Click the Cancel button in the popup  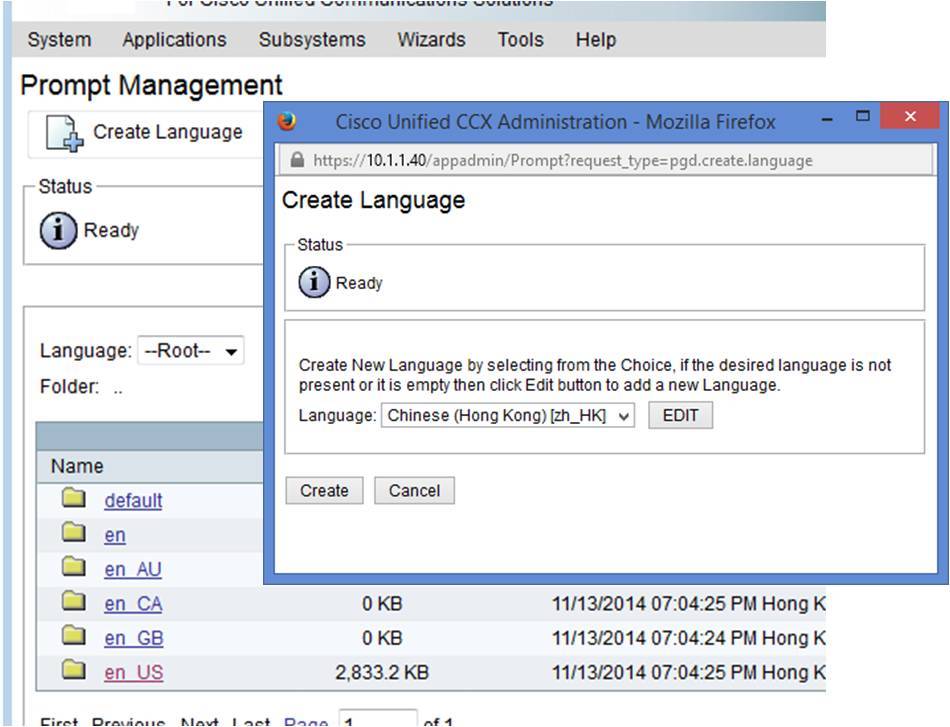click(x=414, y=491)
